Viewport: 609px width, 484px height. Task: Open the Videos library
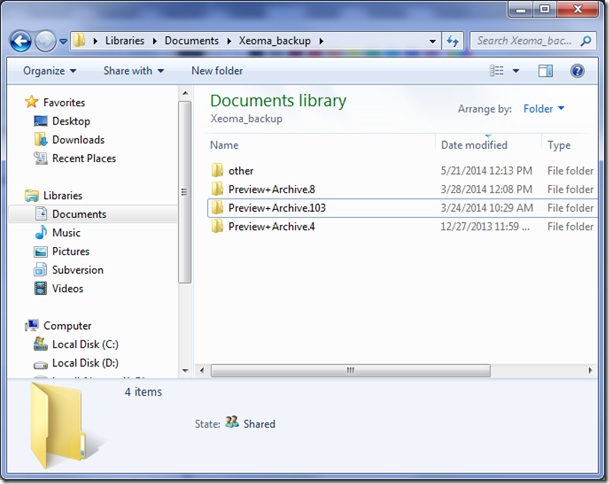click(x=68, y=289)
